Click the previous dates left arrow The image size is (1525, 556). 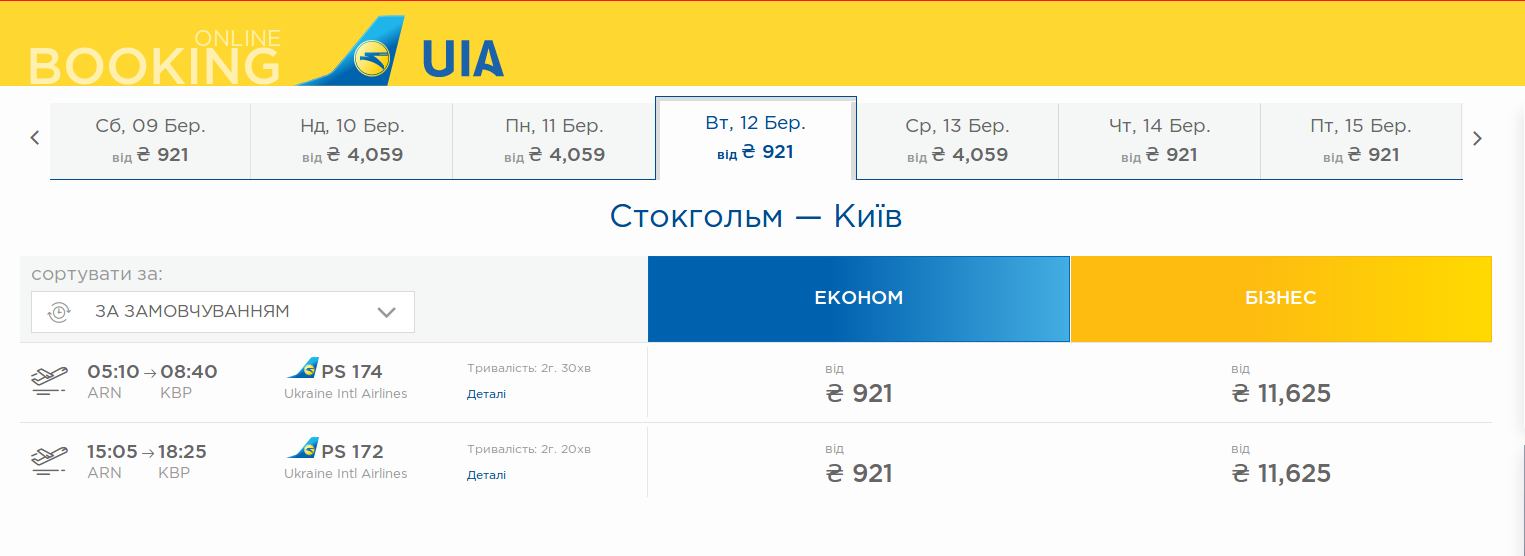point(35,138)
